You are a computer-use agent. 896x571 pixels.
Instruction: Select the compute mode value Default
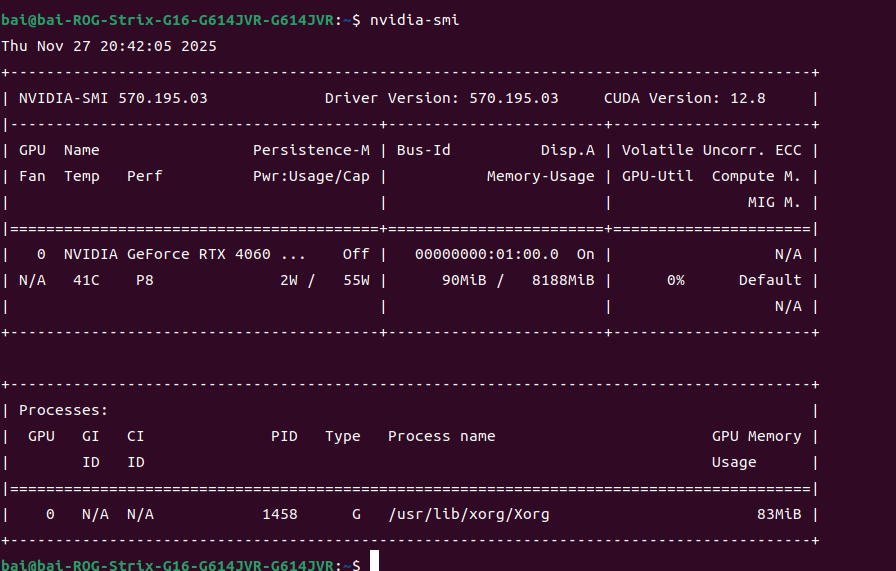[x=770, y=281]
